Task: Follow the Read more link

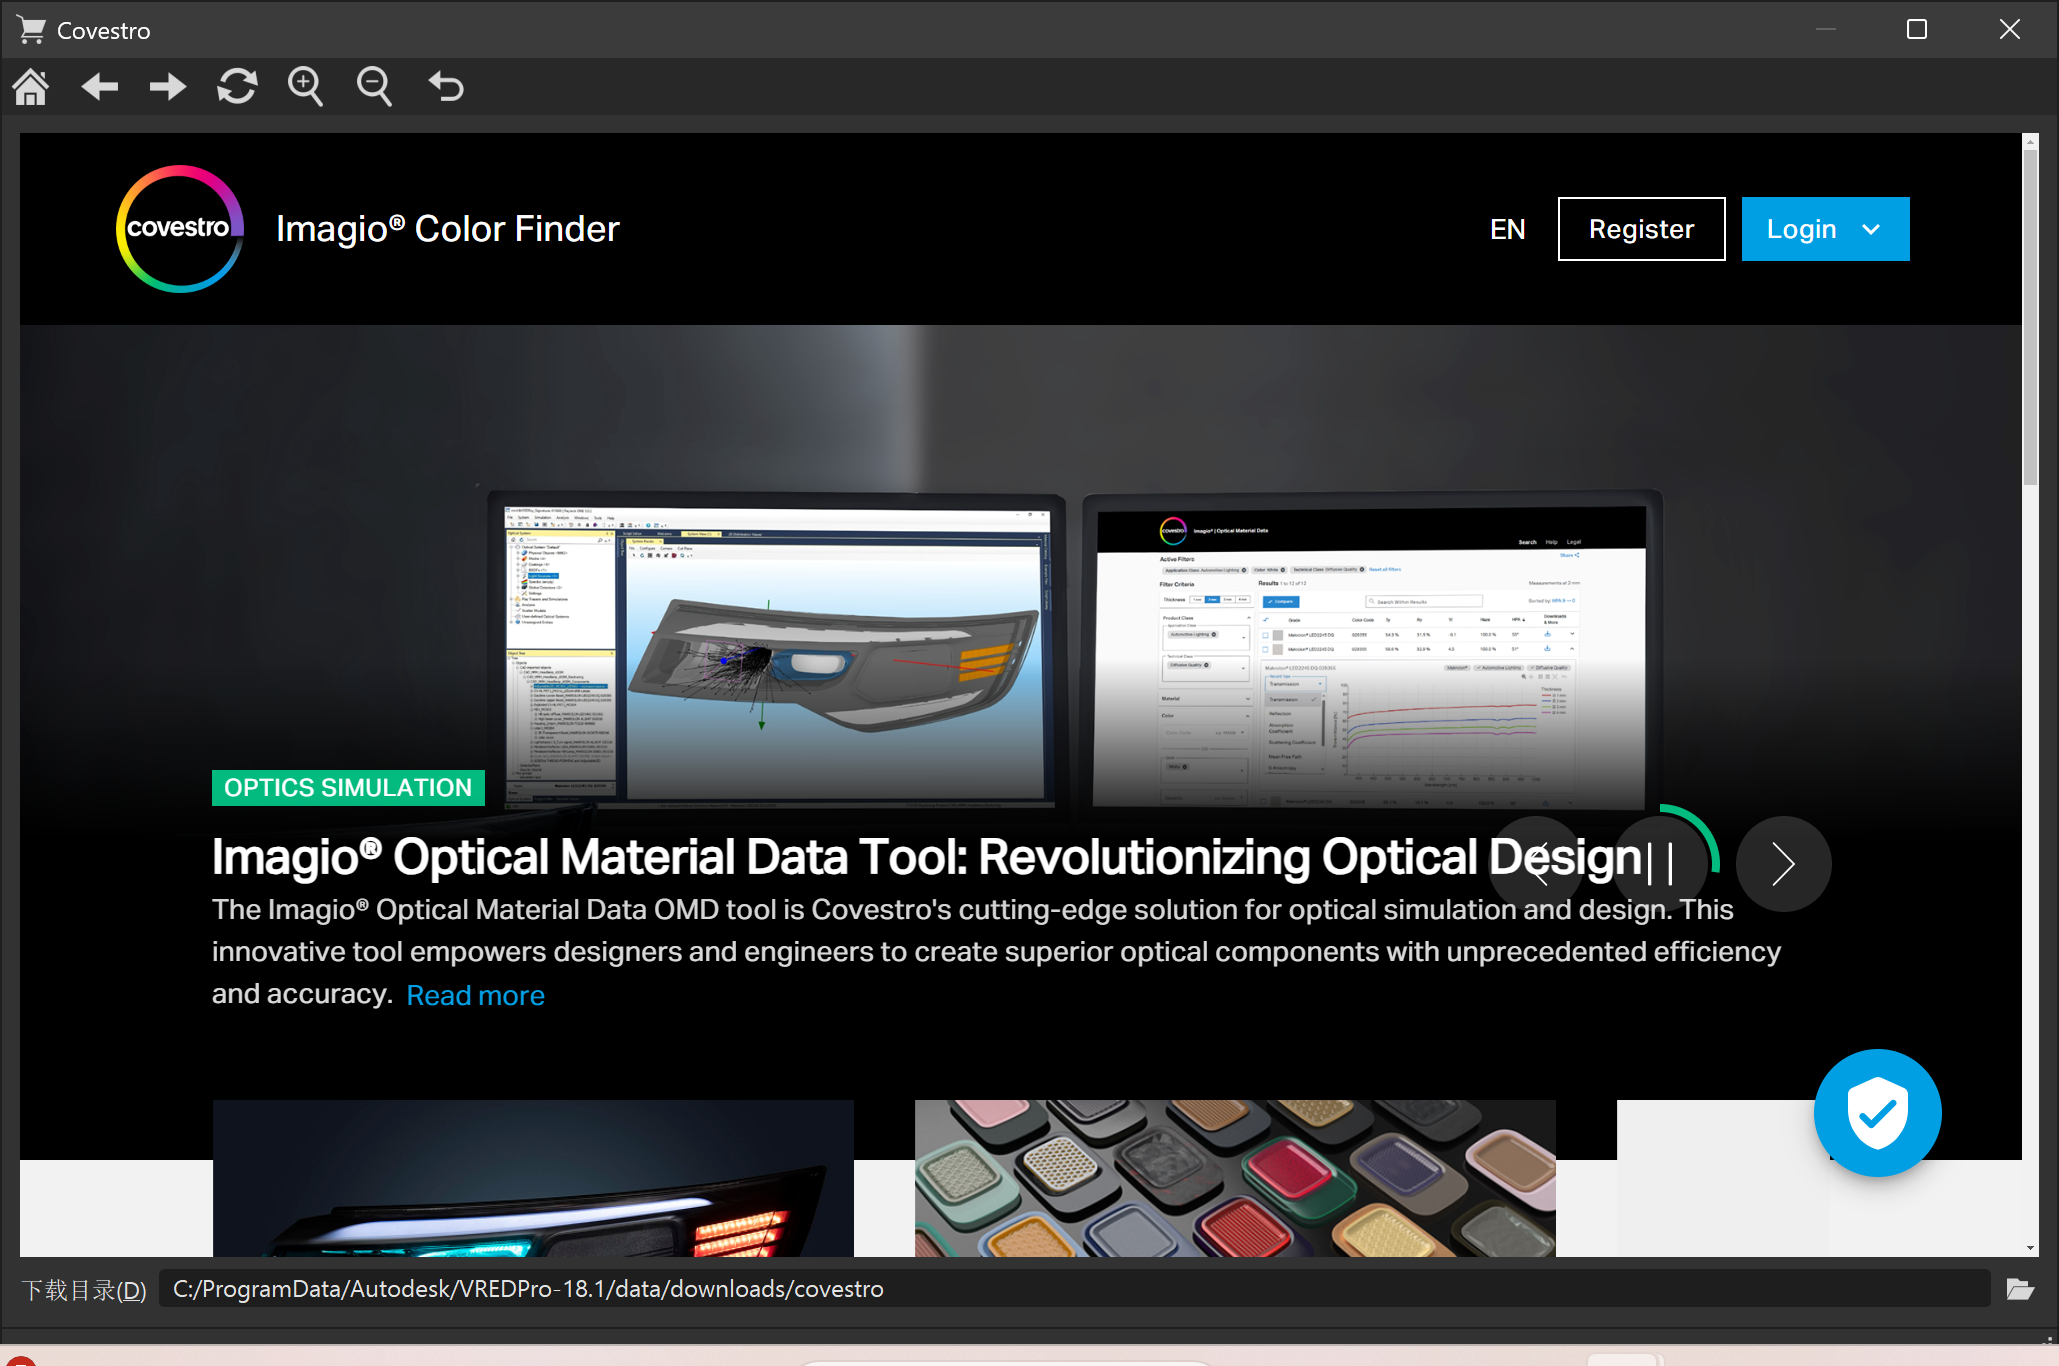Action: tap(475, 995)
